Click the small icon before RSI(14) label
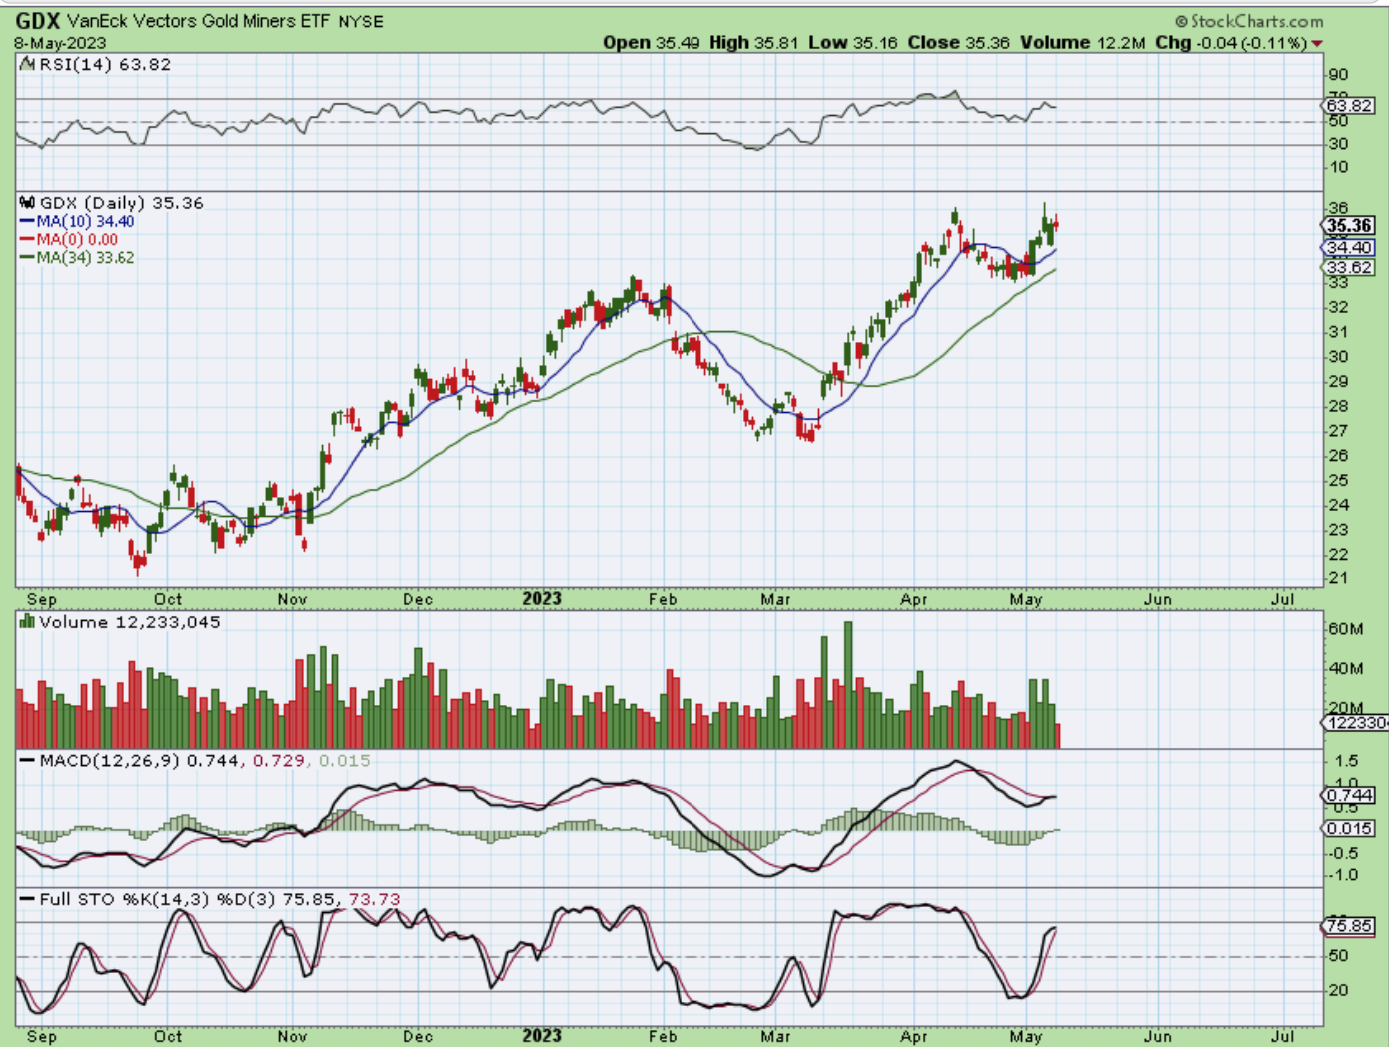This screenshot has width=1389, height=1047. pos(27,64)
